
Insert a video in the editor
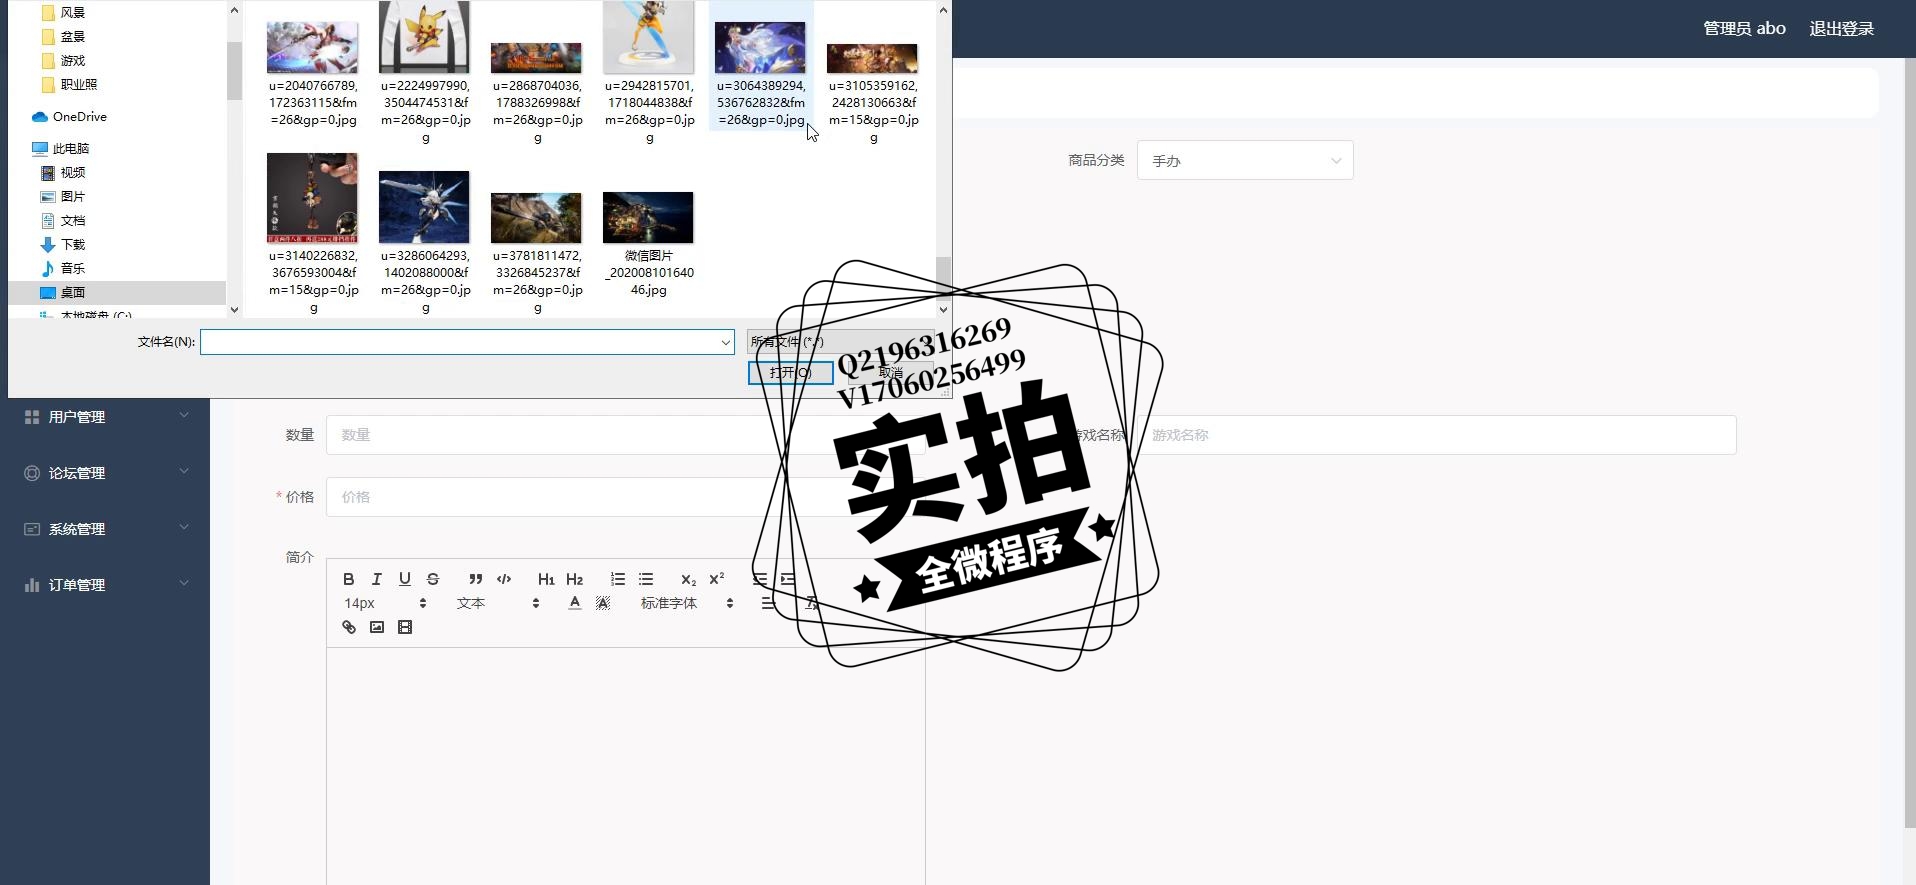(404, 627)
